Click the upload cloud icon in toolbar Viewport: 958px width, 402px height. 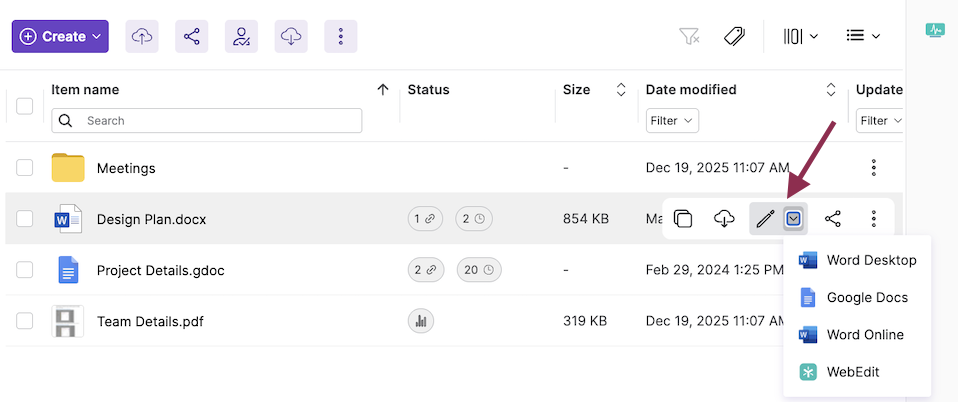pos(142,37)
